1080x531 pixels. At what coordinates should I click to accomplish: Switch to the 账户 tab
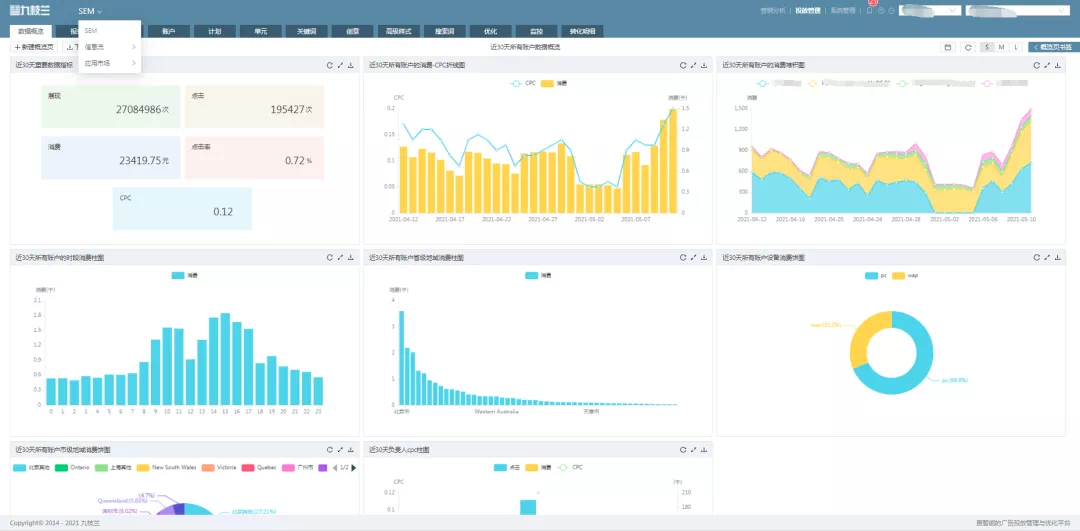(169, 31)
